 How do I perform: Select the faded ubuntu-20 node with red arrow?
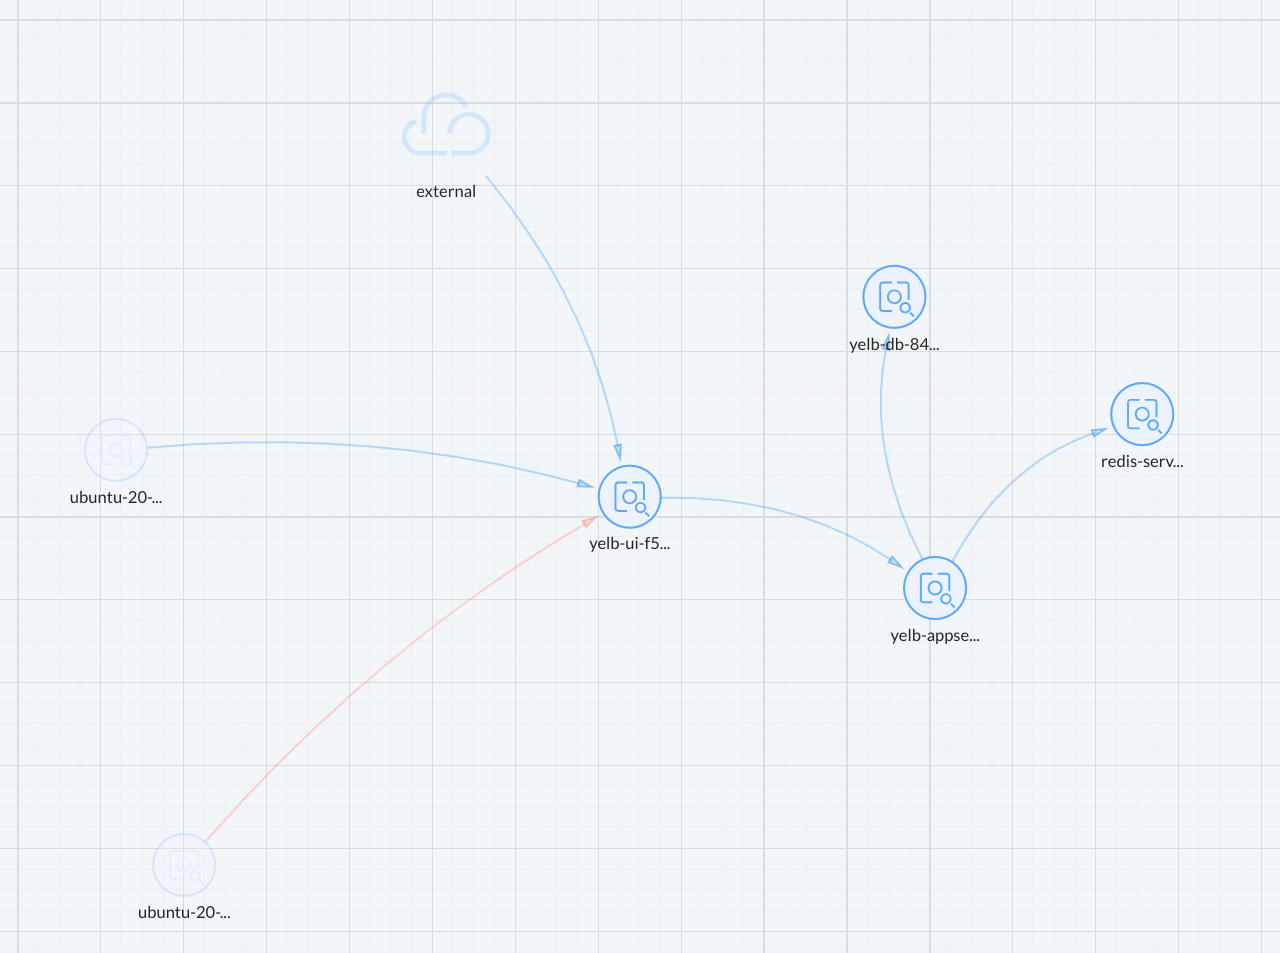coord(184,865)
